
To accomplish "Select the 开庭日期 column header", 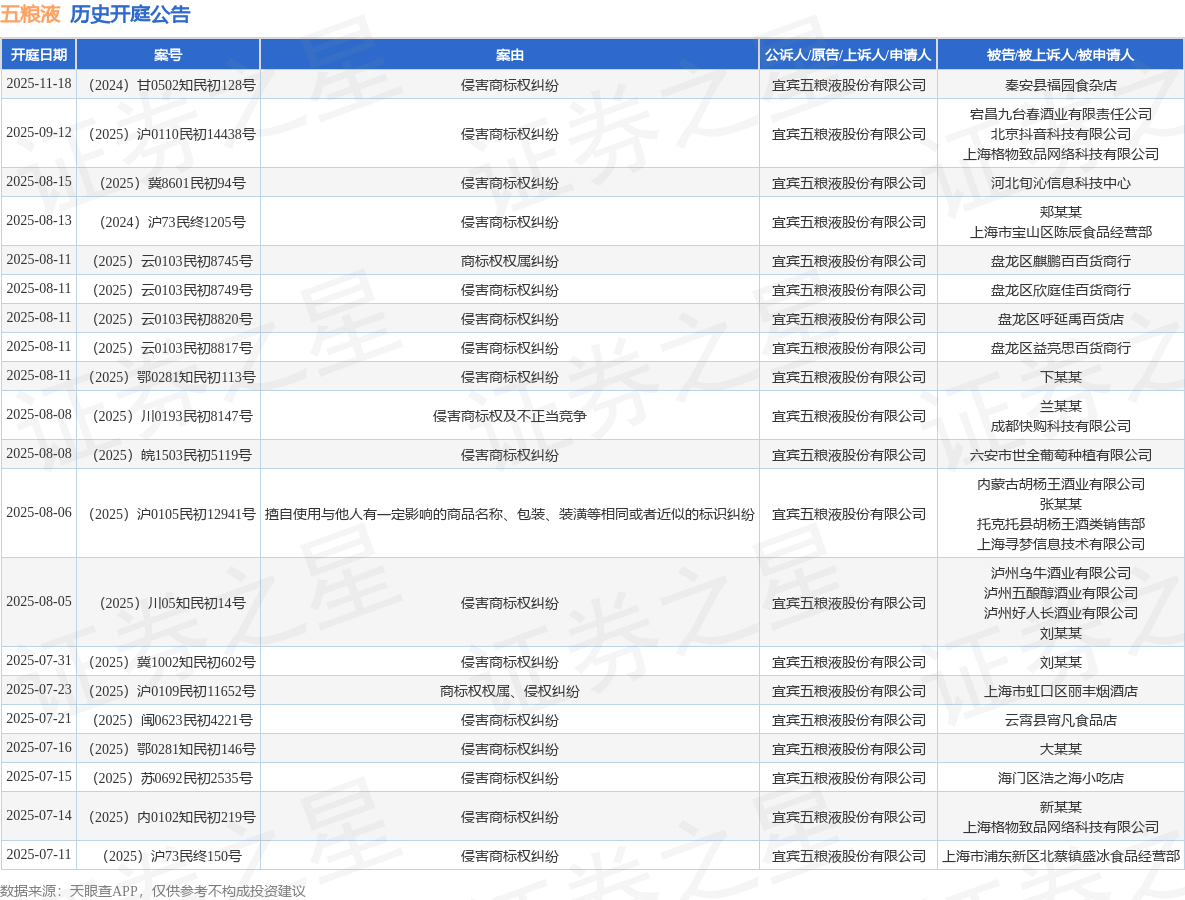I will pos(39,55).
